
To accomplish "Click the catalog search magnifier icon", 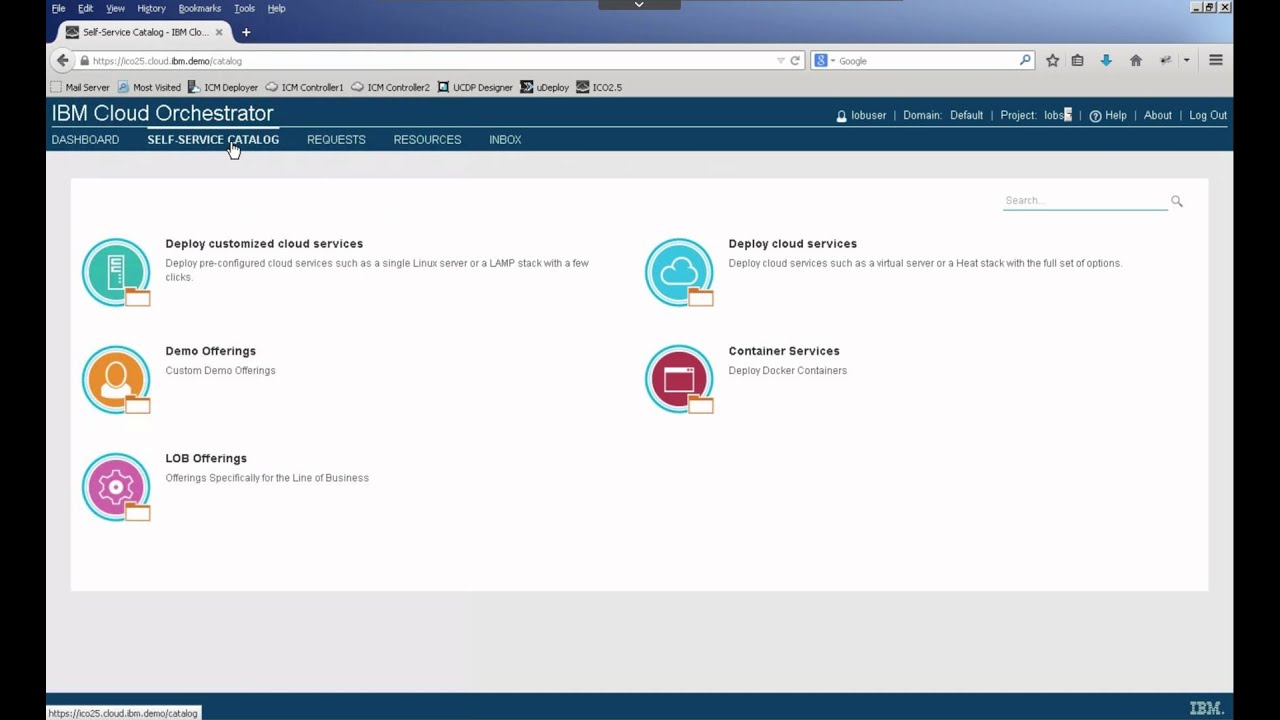I will coord(1177,201).
